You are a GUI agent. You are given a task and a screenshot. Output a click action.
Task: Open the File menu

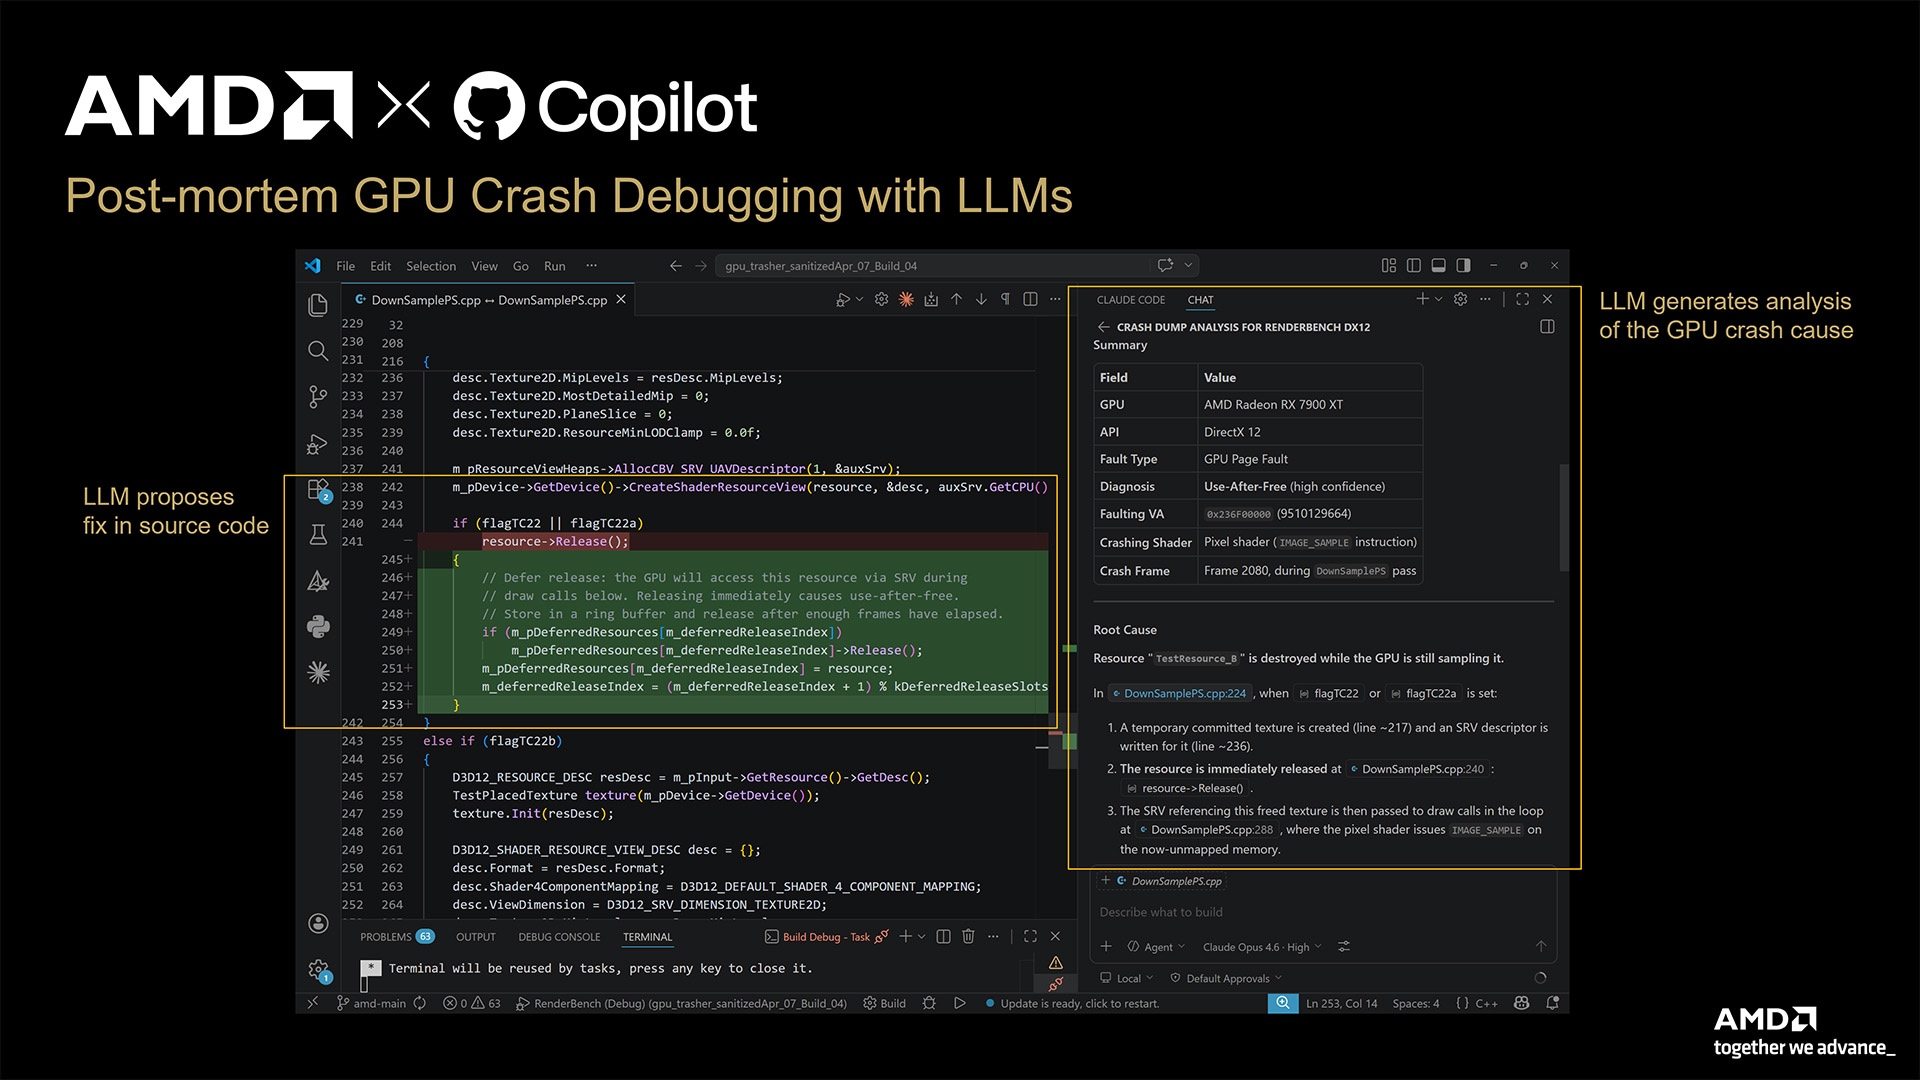click(x=345, y=266)
